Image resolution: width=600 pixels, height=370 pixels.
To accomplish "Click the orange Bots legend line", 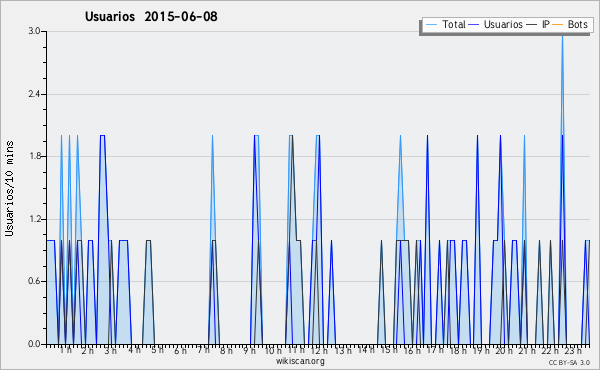I will coord(558,25).
